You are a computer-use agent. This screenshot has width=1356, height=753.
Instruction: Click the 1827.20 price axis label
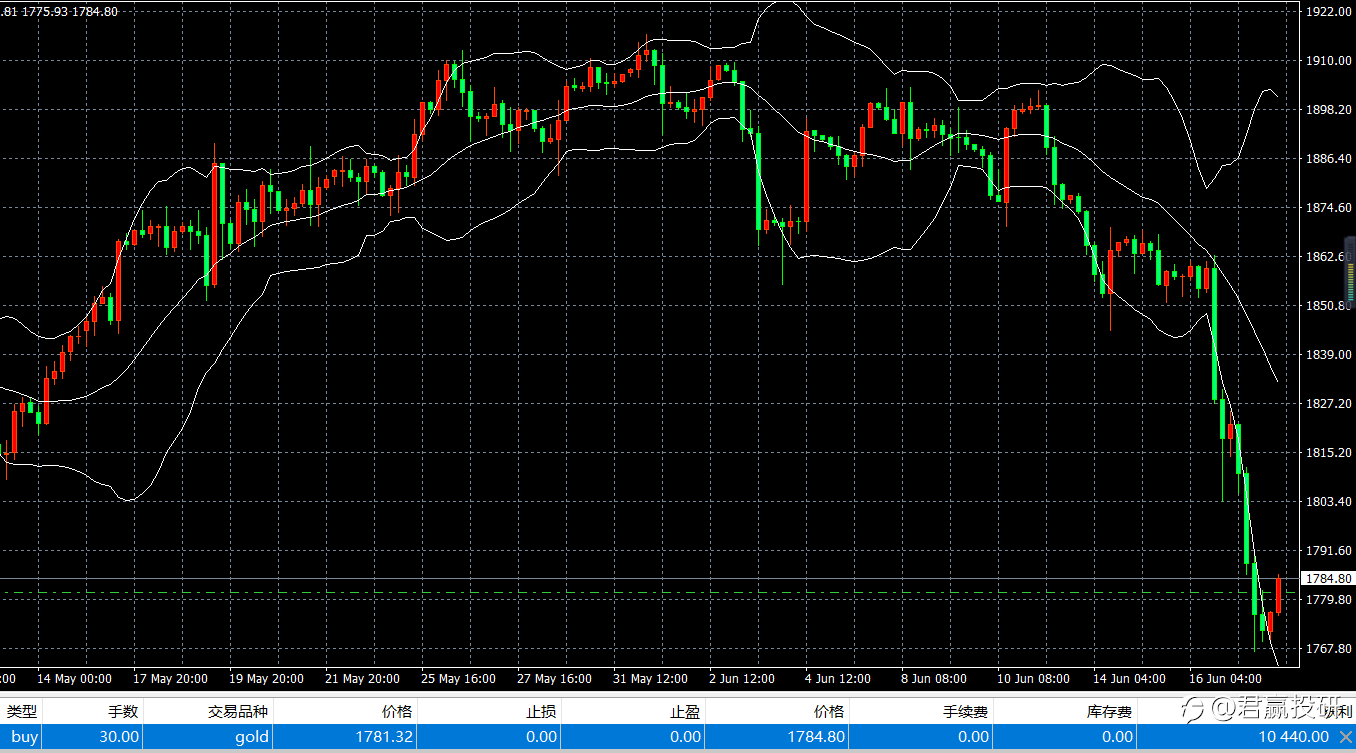point(1329,404)
